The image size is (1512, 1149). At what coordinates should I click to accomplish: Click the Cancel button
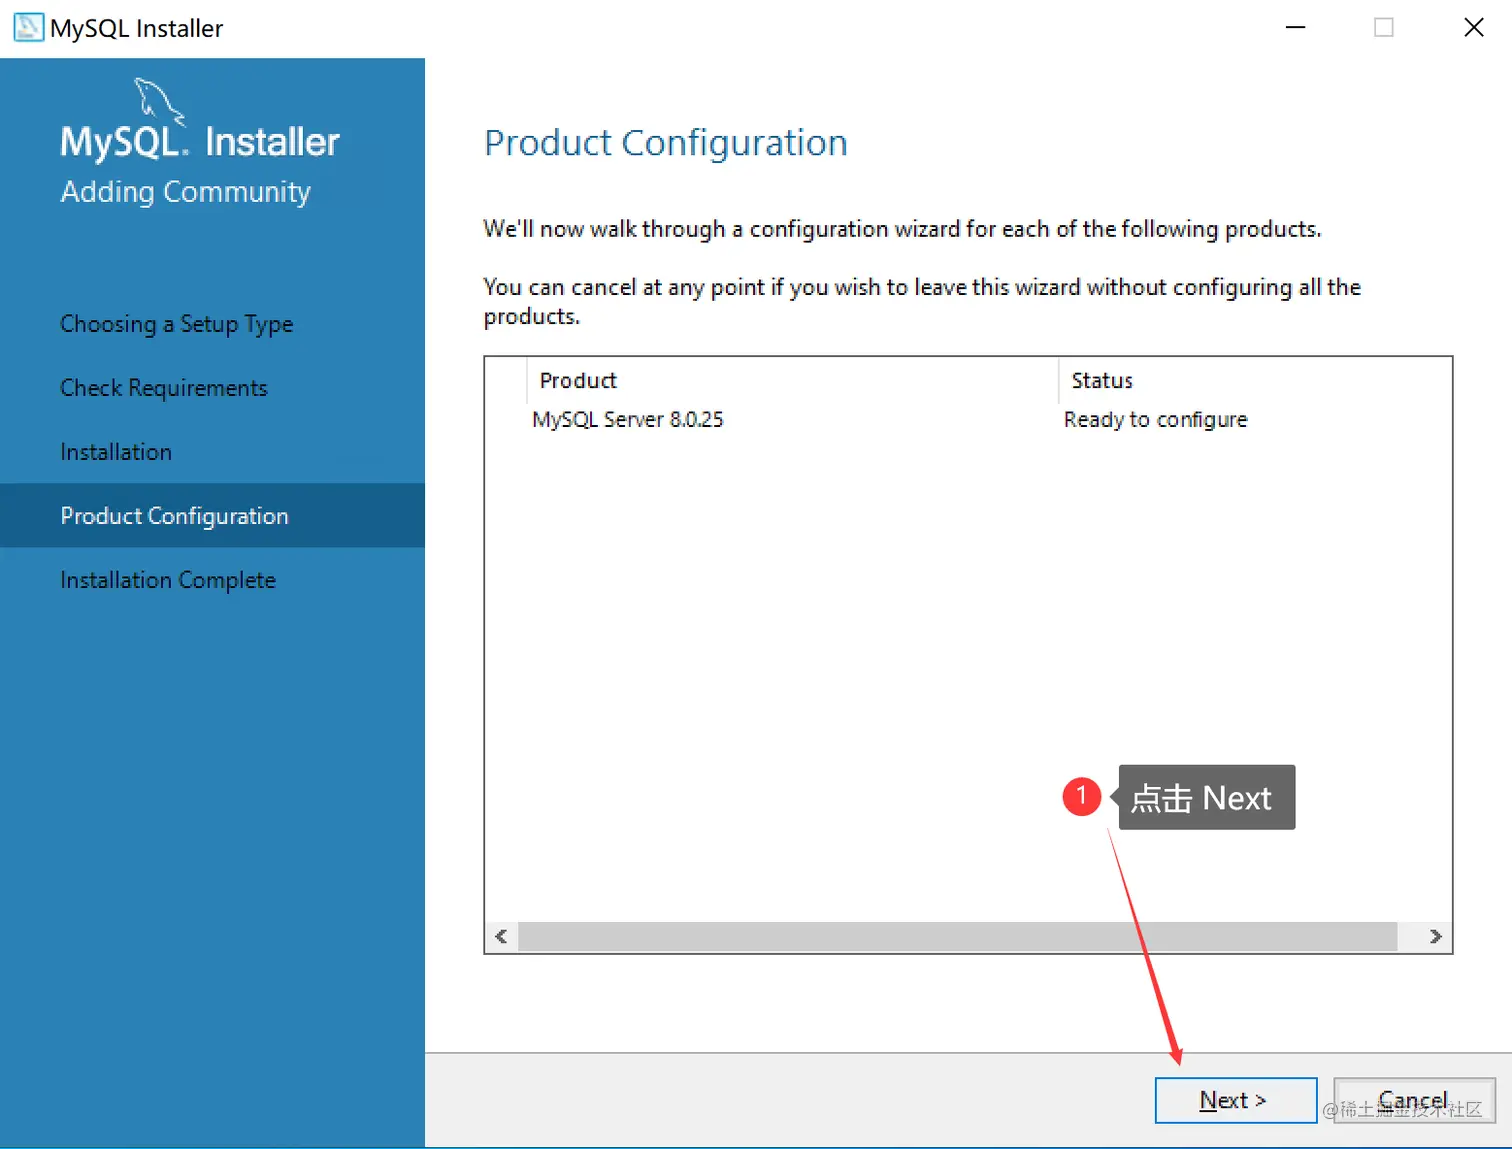pyautogui.click(x=1414, y=1100)
